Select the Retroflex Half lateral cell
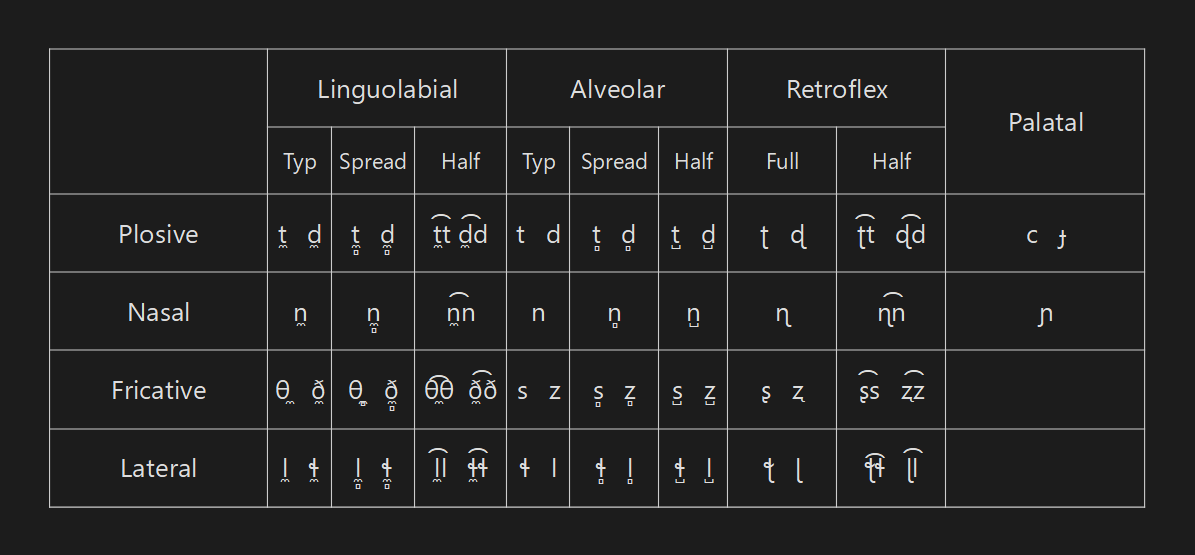The height and width of the screenshot is (555, 1195). pos(891,469)
